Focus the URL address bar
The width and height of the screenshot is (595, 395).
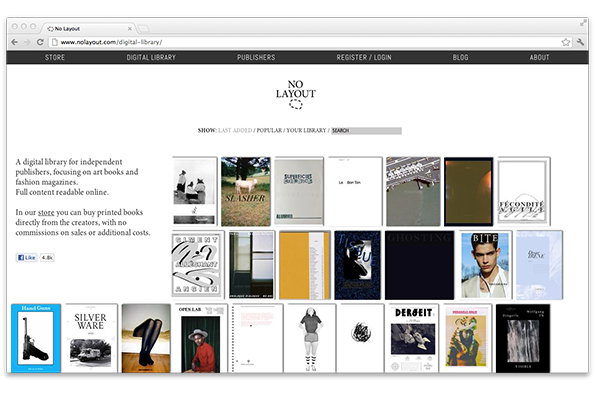309,42
